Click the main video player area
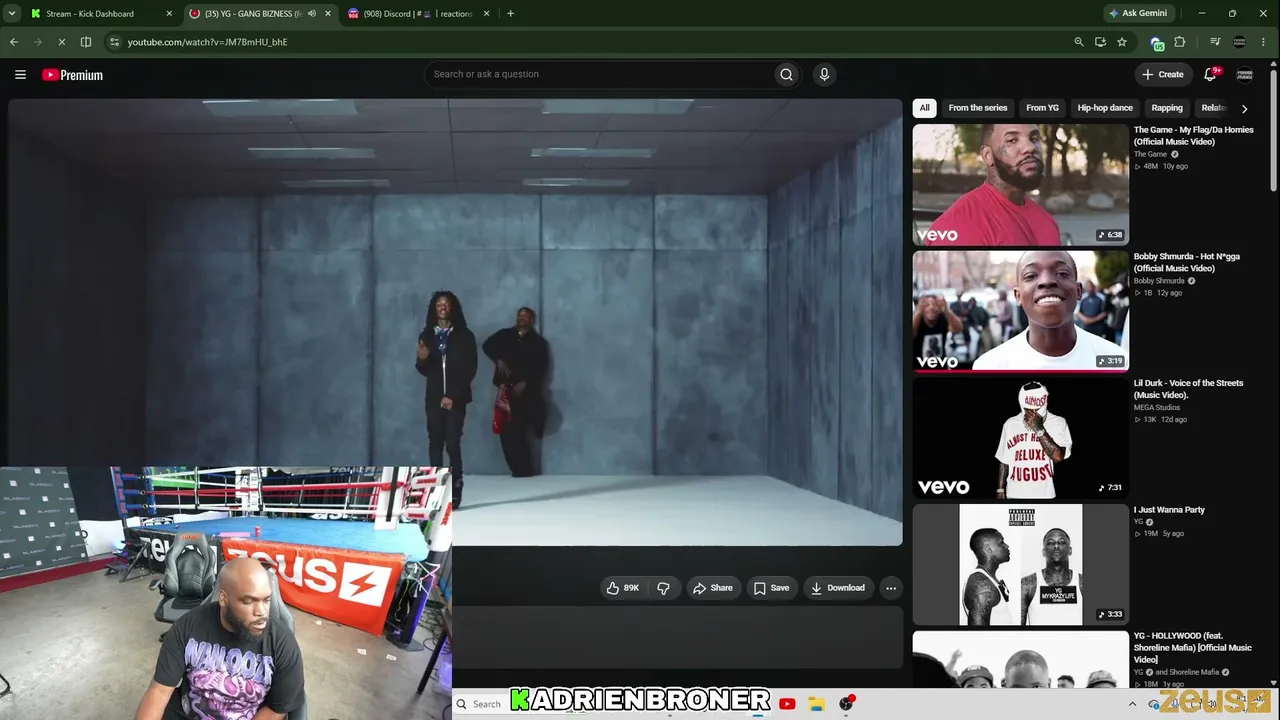 455,322
